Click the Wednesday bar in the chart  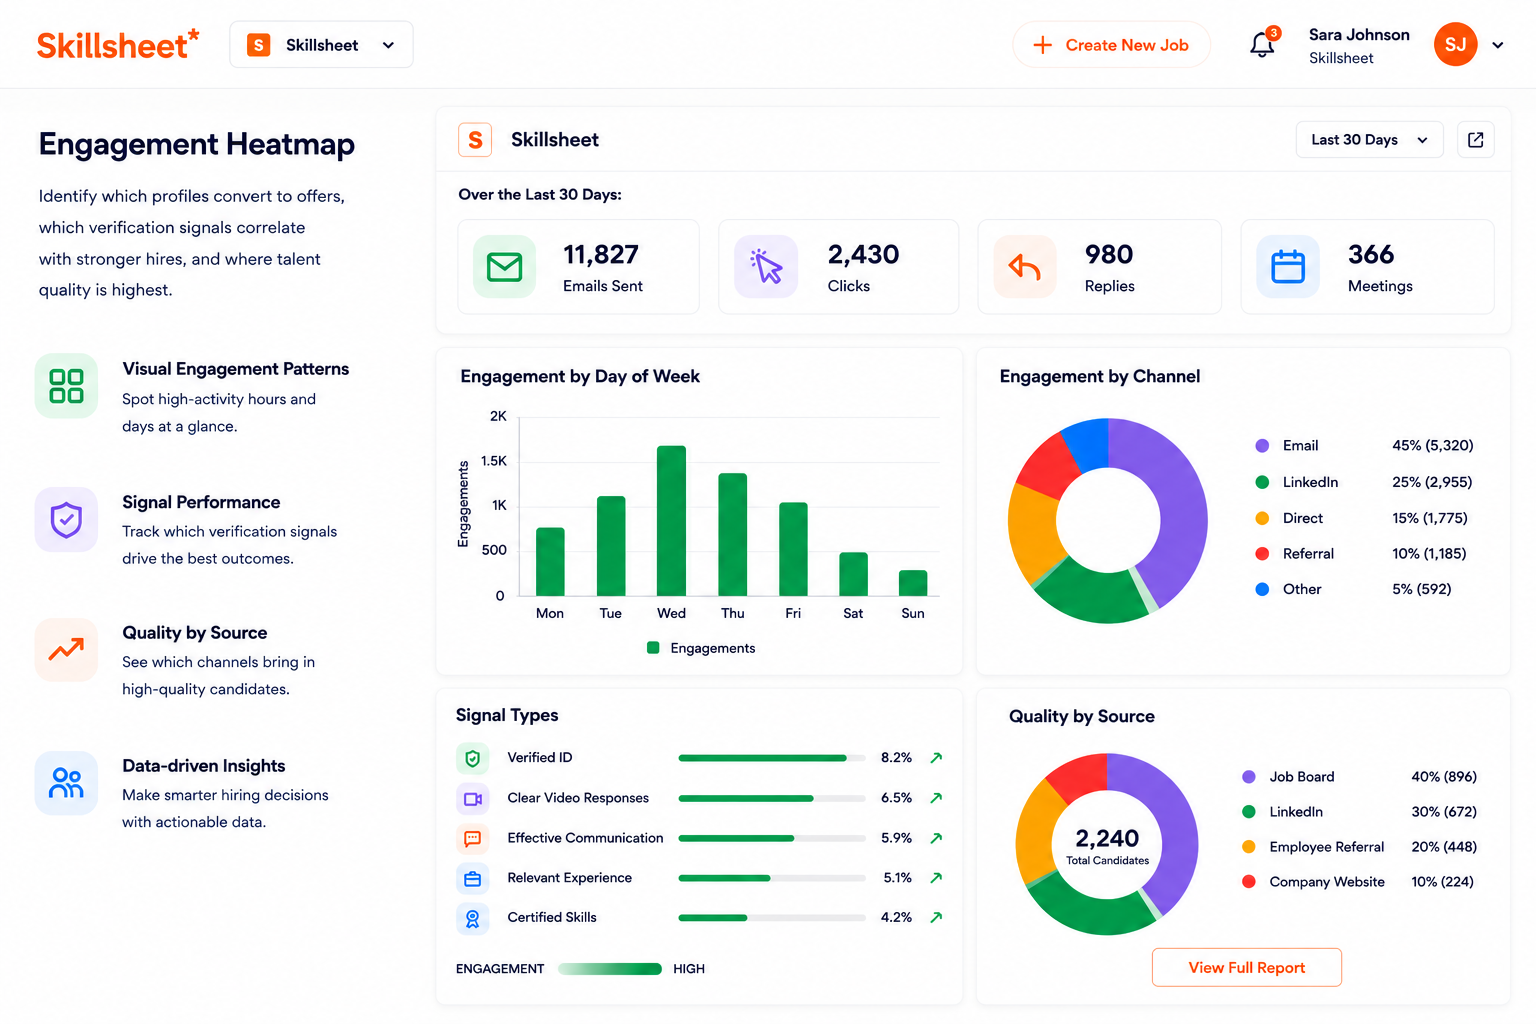pyautogui.click(x=671, y=521)
